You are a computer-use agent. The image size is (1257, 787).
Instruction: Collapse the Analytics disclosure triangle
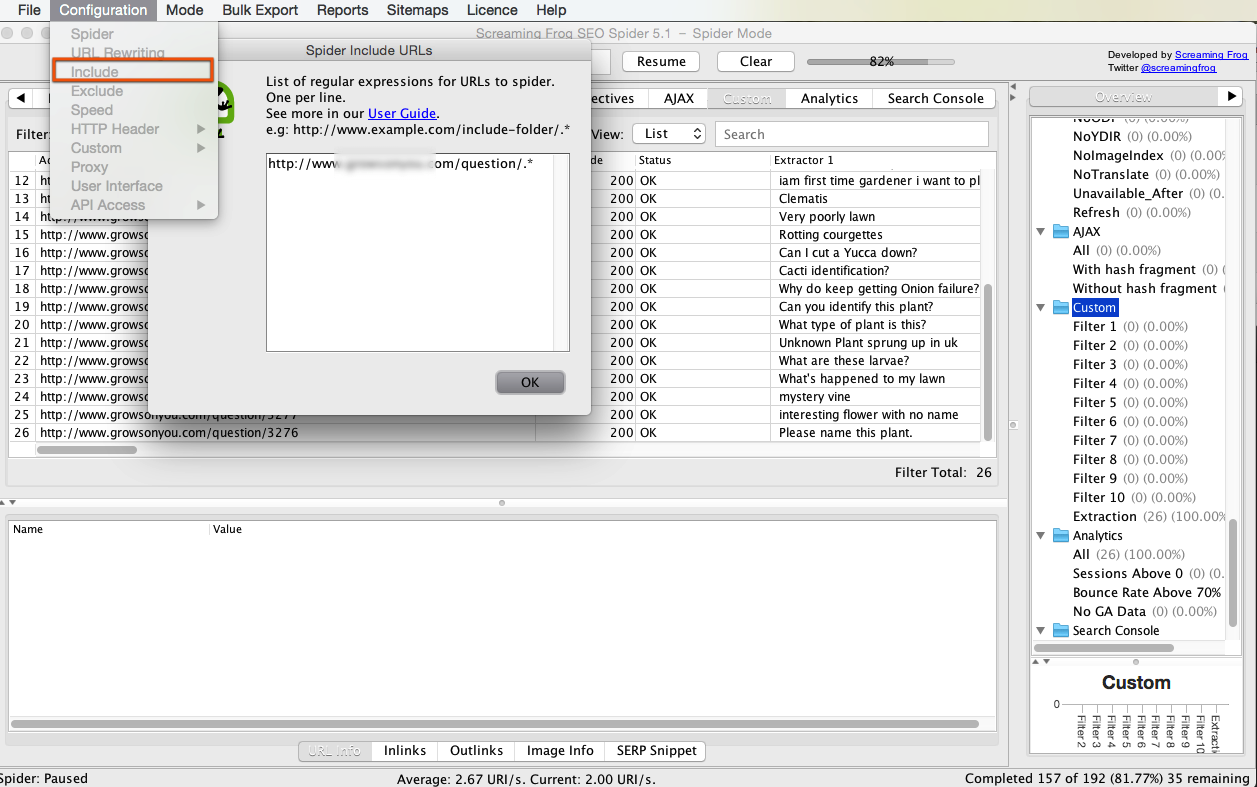tap(1040, 535)
